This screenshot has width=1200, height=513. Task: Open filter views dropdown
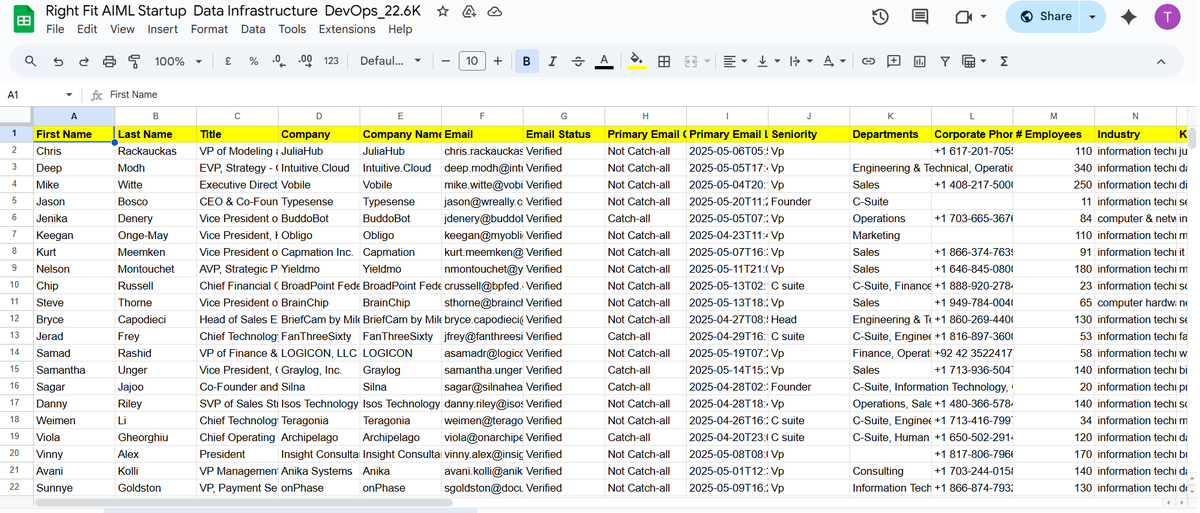(x=973, y=61)
